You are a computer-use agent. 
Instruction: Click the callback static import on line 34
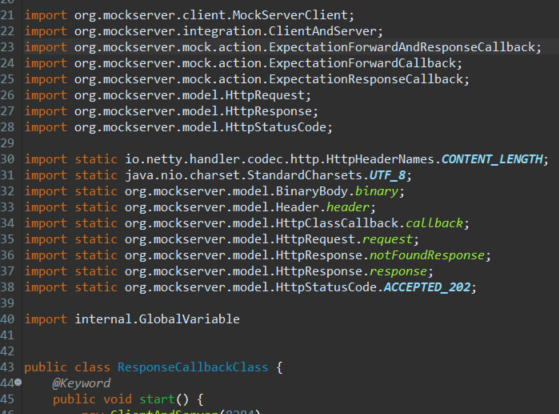(434, 224)
